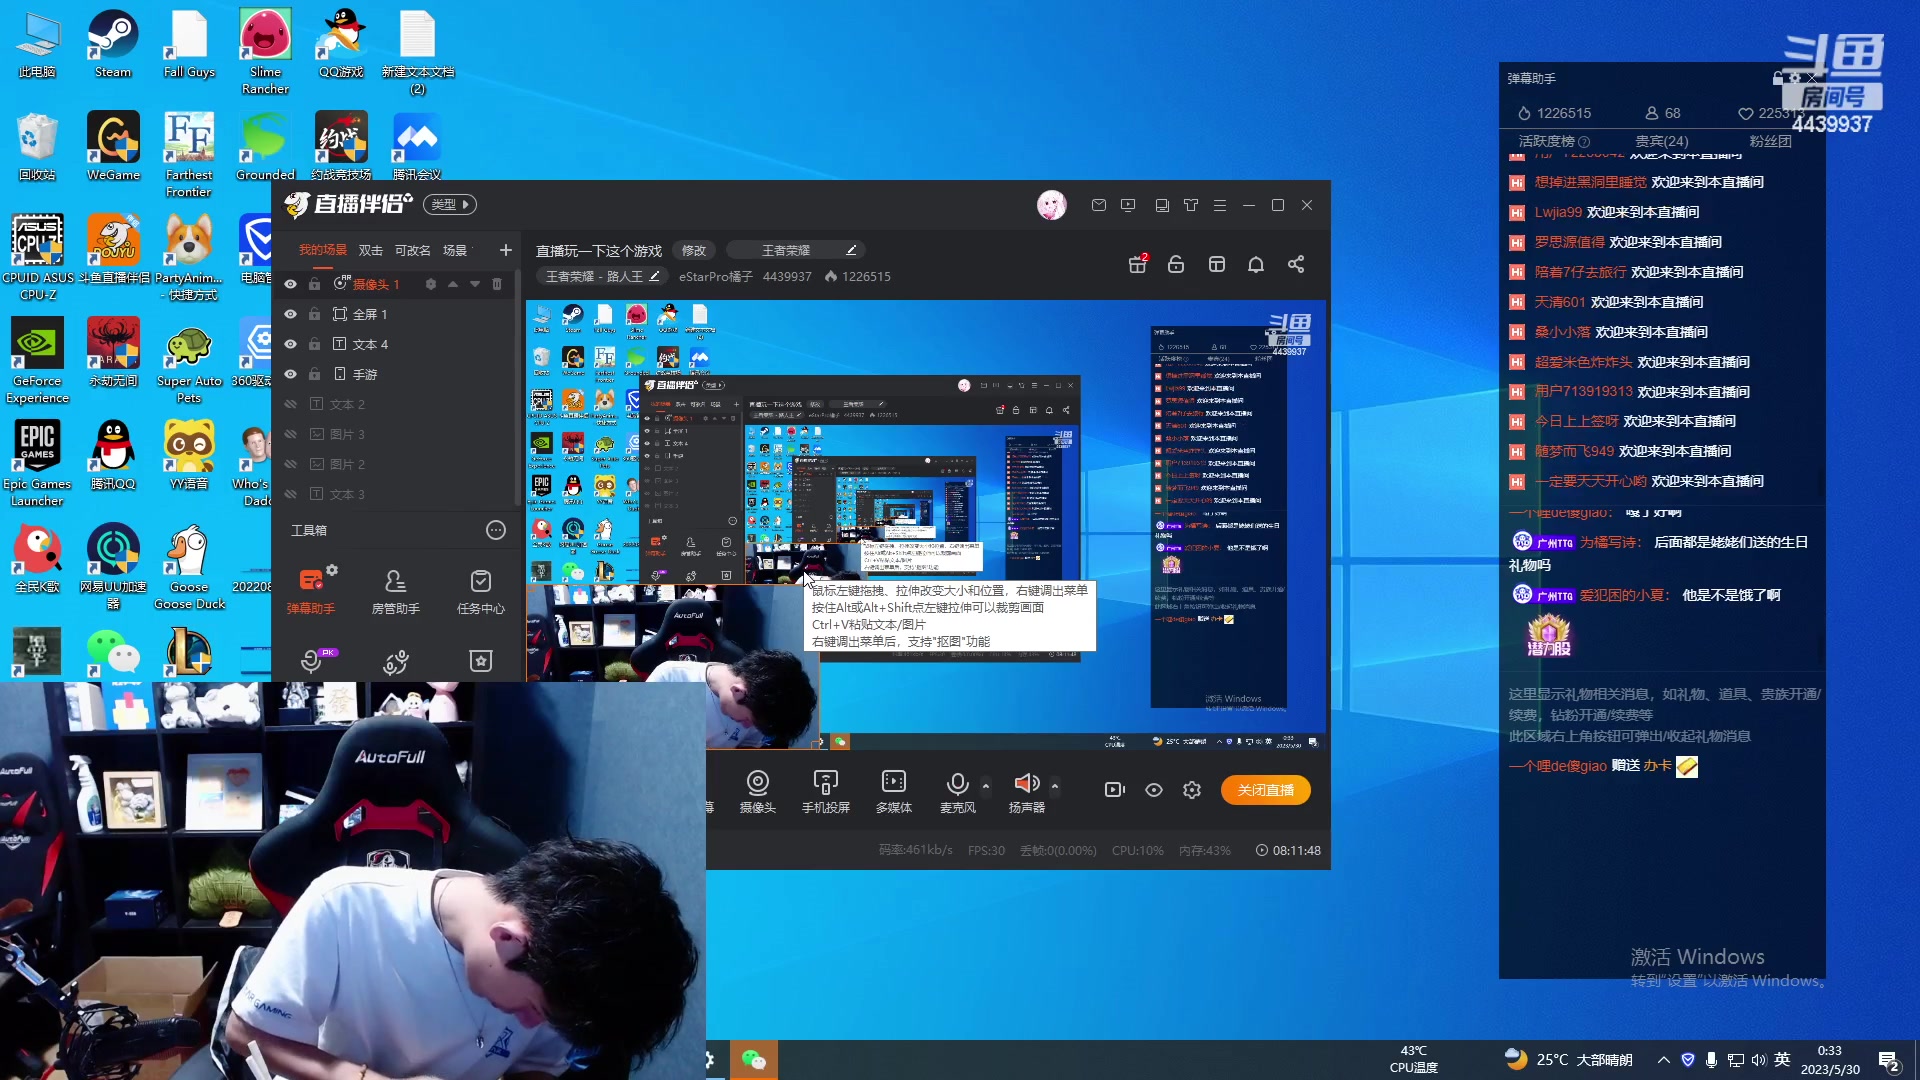
Task: Open the 弹幕助手 tool in toolbox
Action: point(311,590)
